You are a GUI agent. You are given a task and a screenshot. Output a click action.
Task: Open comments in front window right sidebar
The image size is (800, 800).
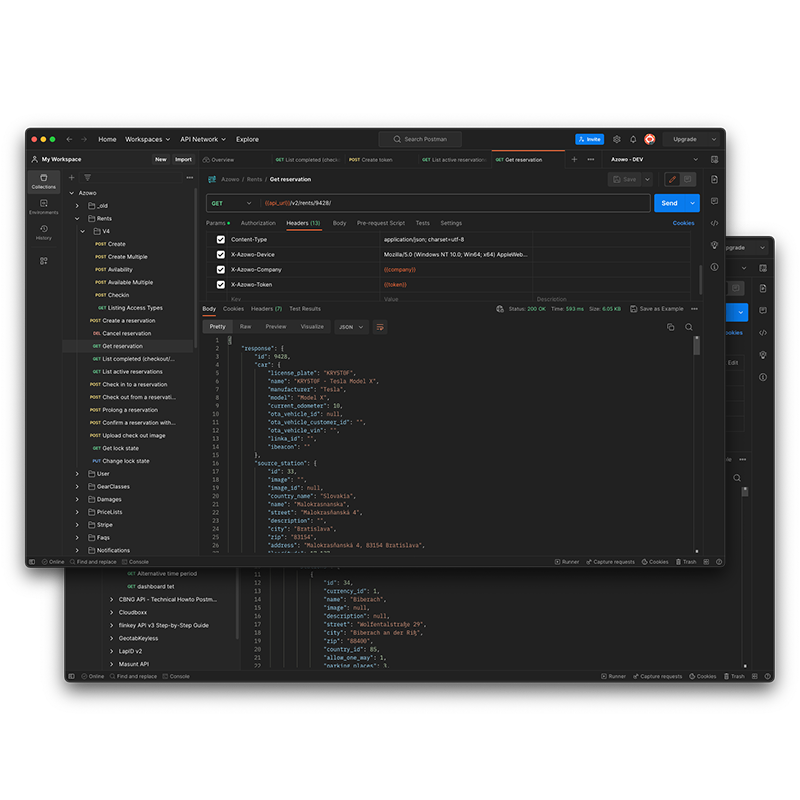(714, 201)
